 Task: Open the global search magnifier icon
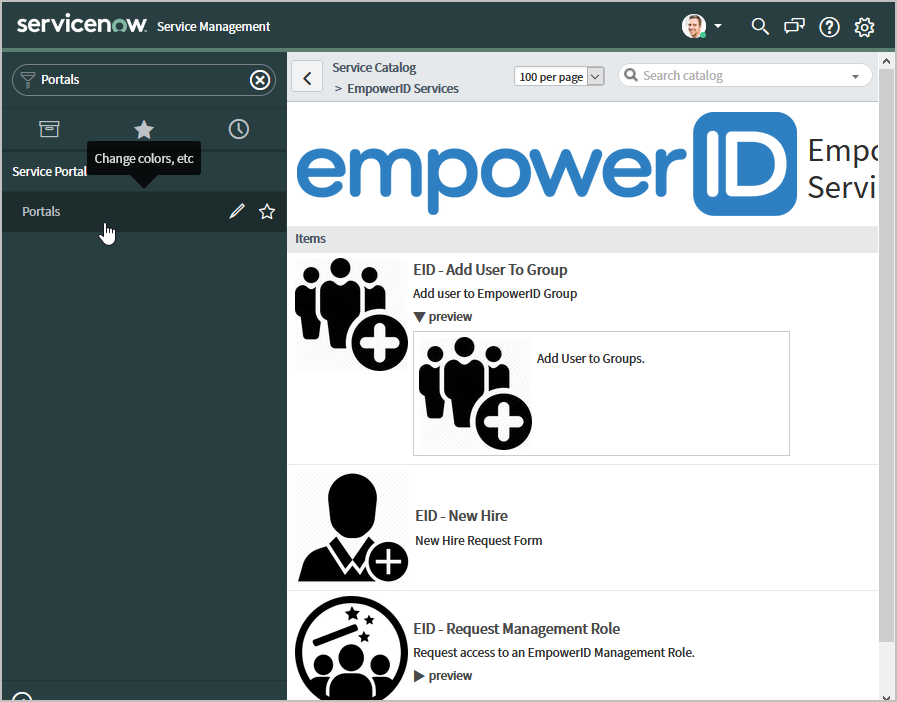(x=760, y=27)
